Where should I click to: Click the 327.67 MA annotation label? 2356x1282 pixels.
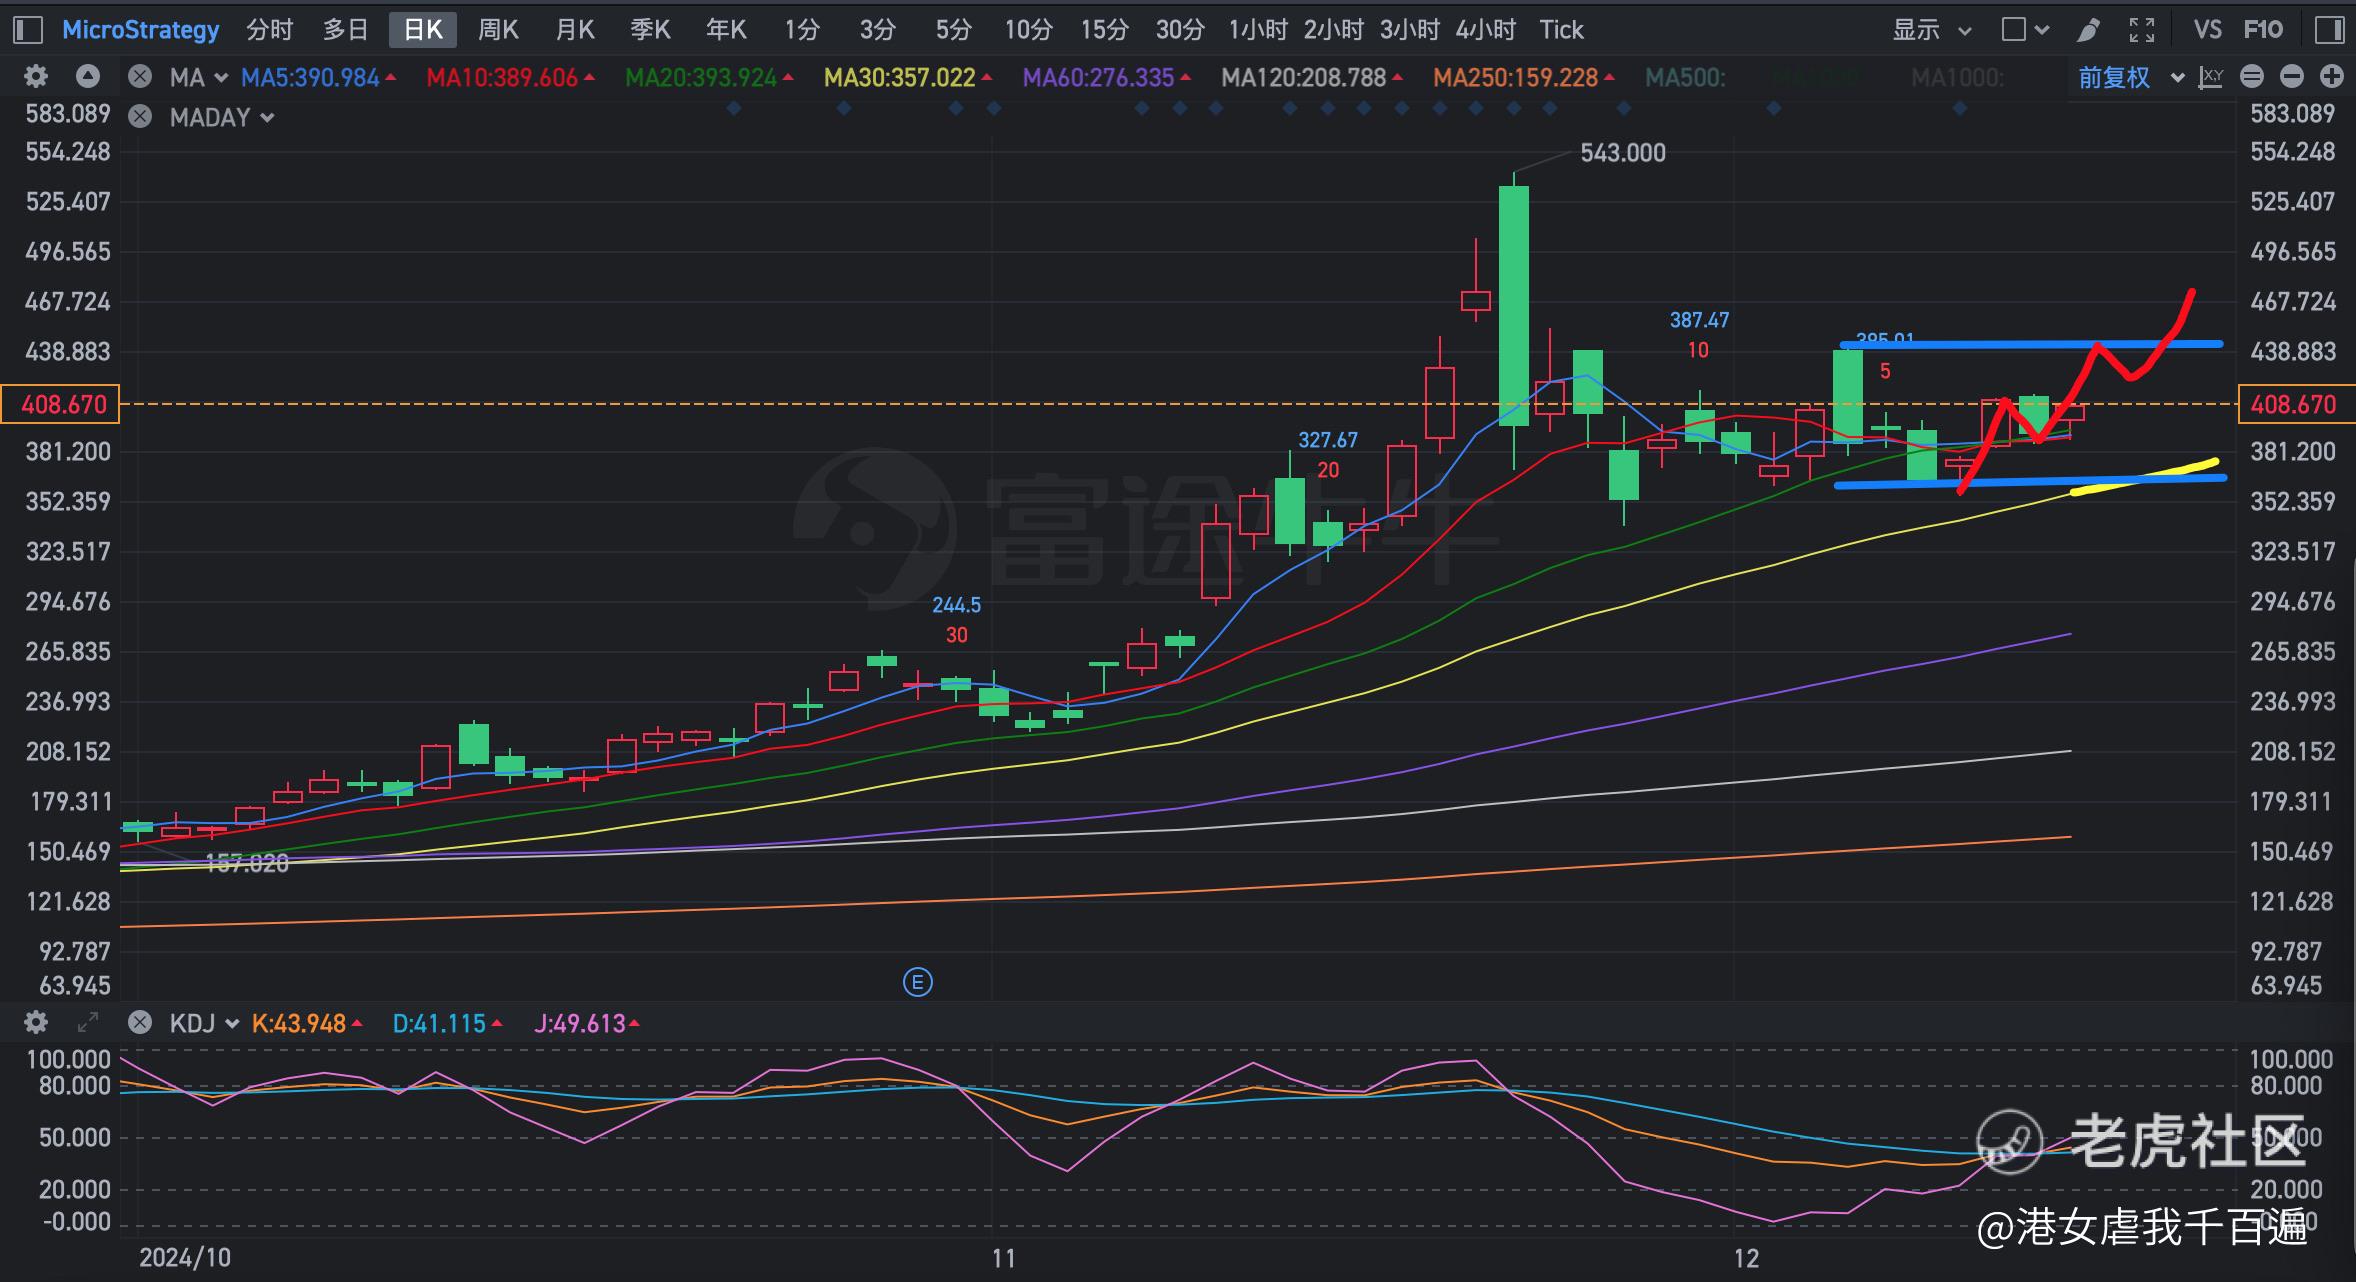point(1328,440)
